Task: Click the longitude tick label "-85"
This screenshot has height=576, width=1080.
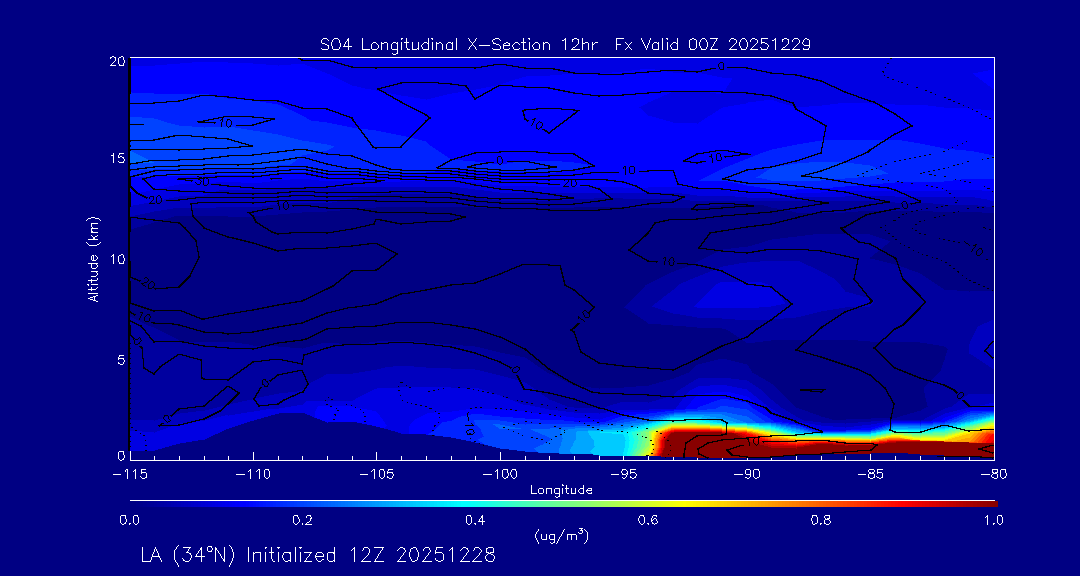Action: [x=871, y=474]
